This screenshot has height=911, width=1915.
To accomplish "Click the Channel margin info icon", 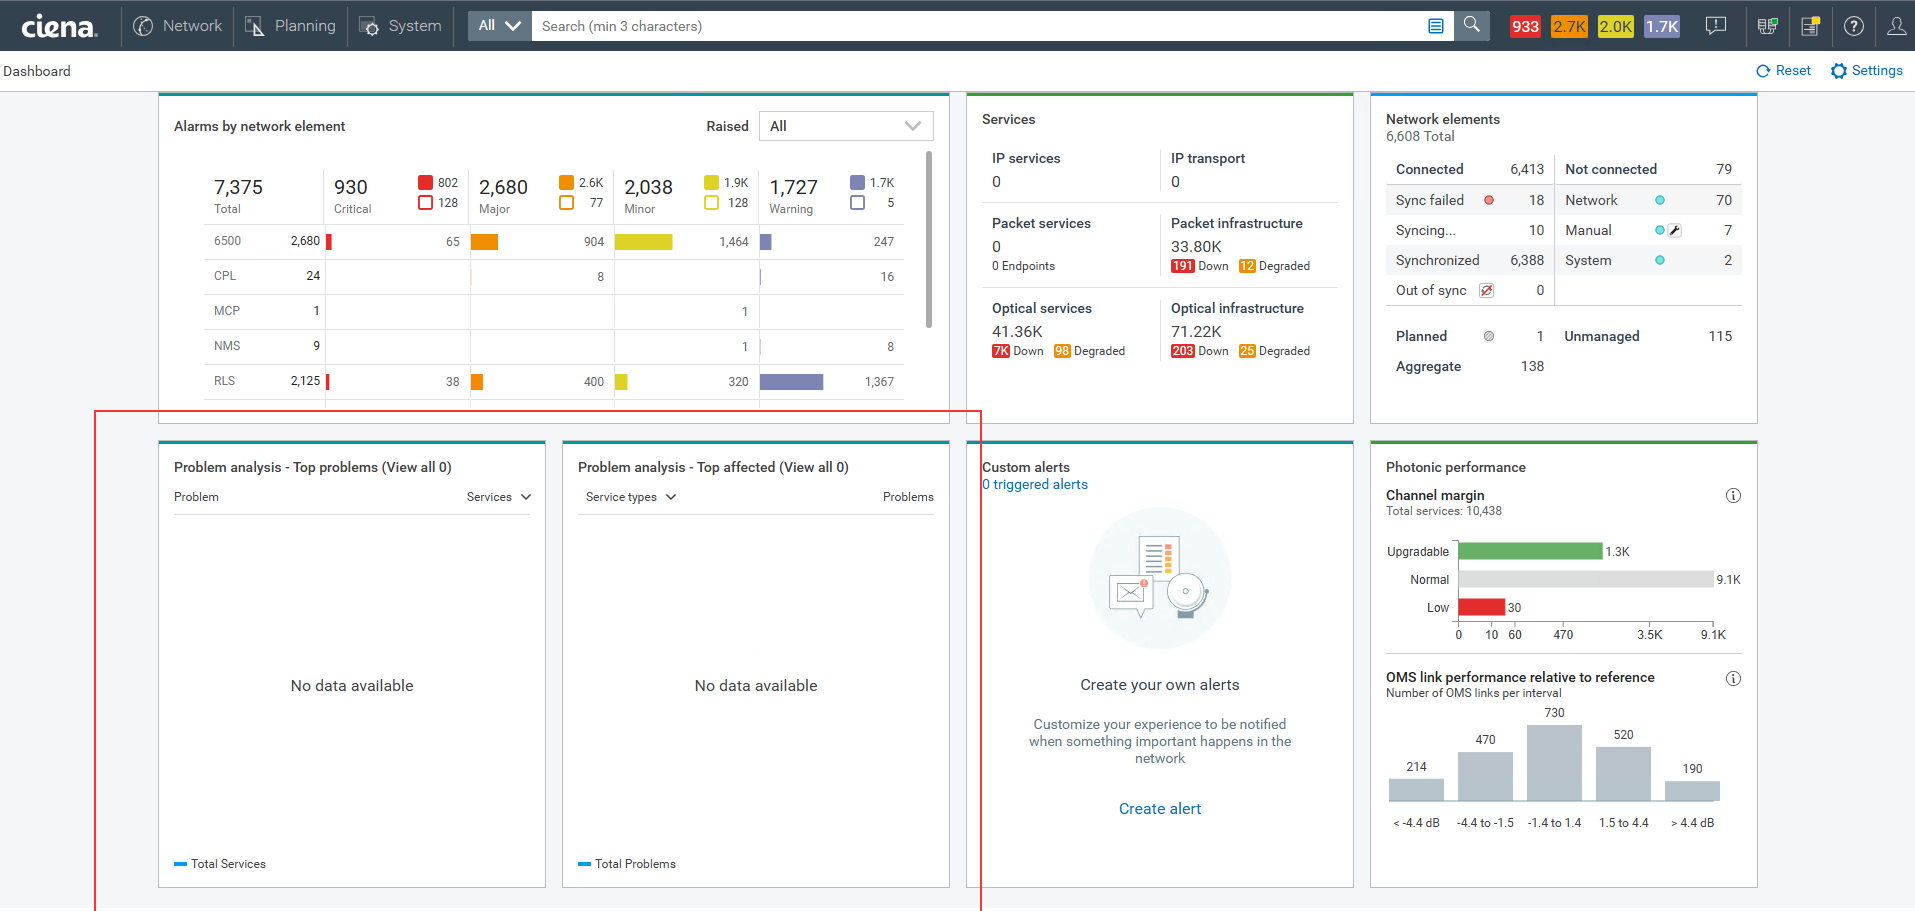I will pos(1734,495).
